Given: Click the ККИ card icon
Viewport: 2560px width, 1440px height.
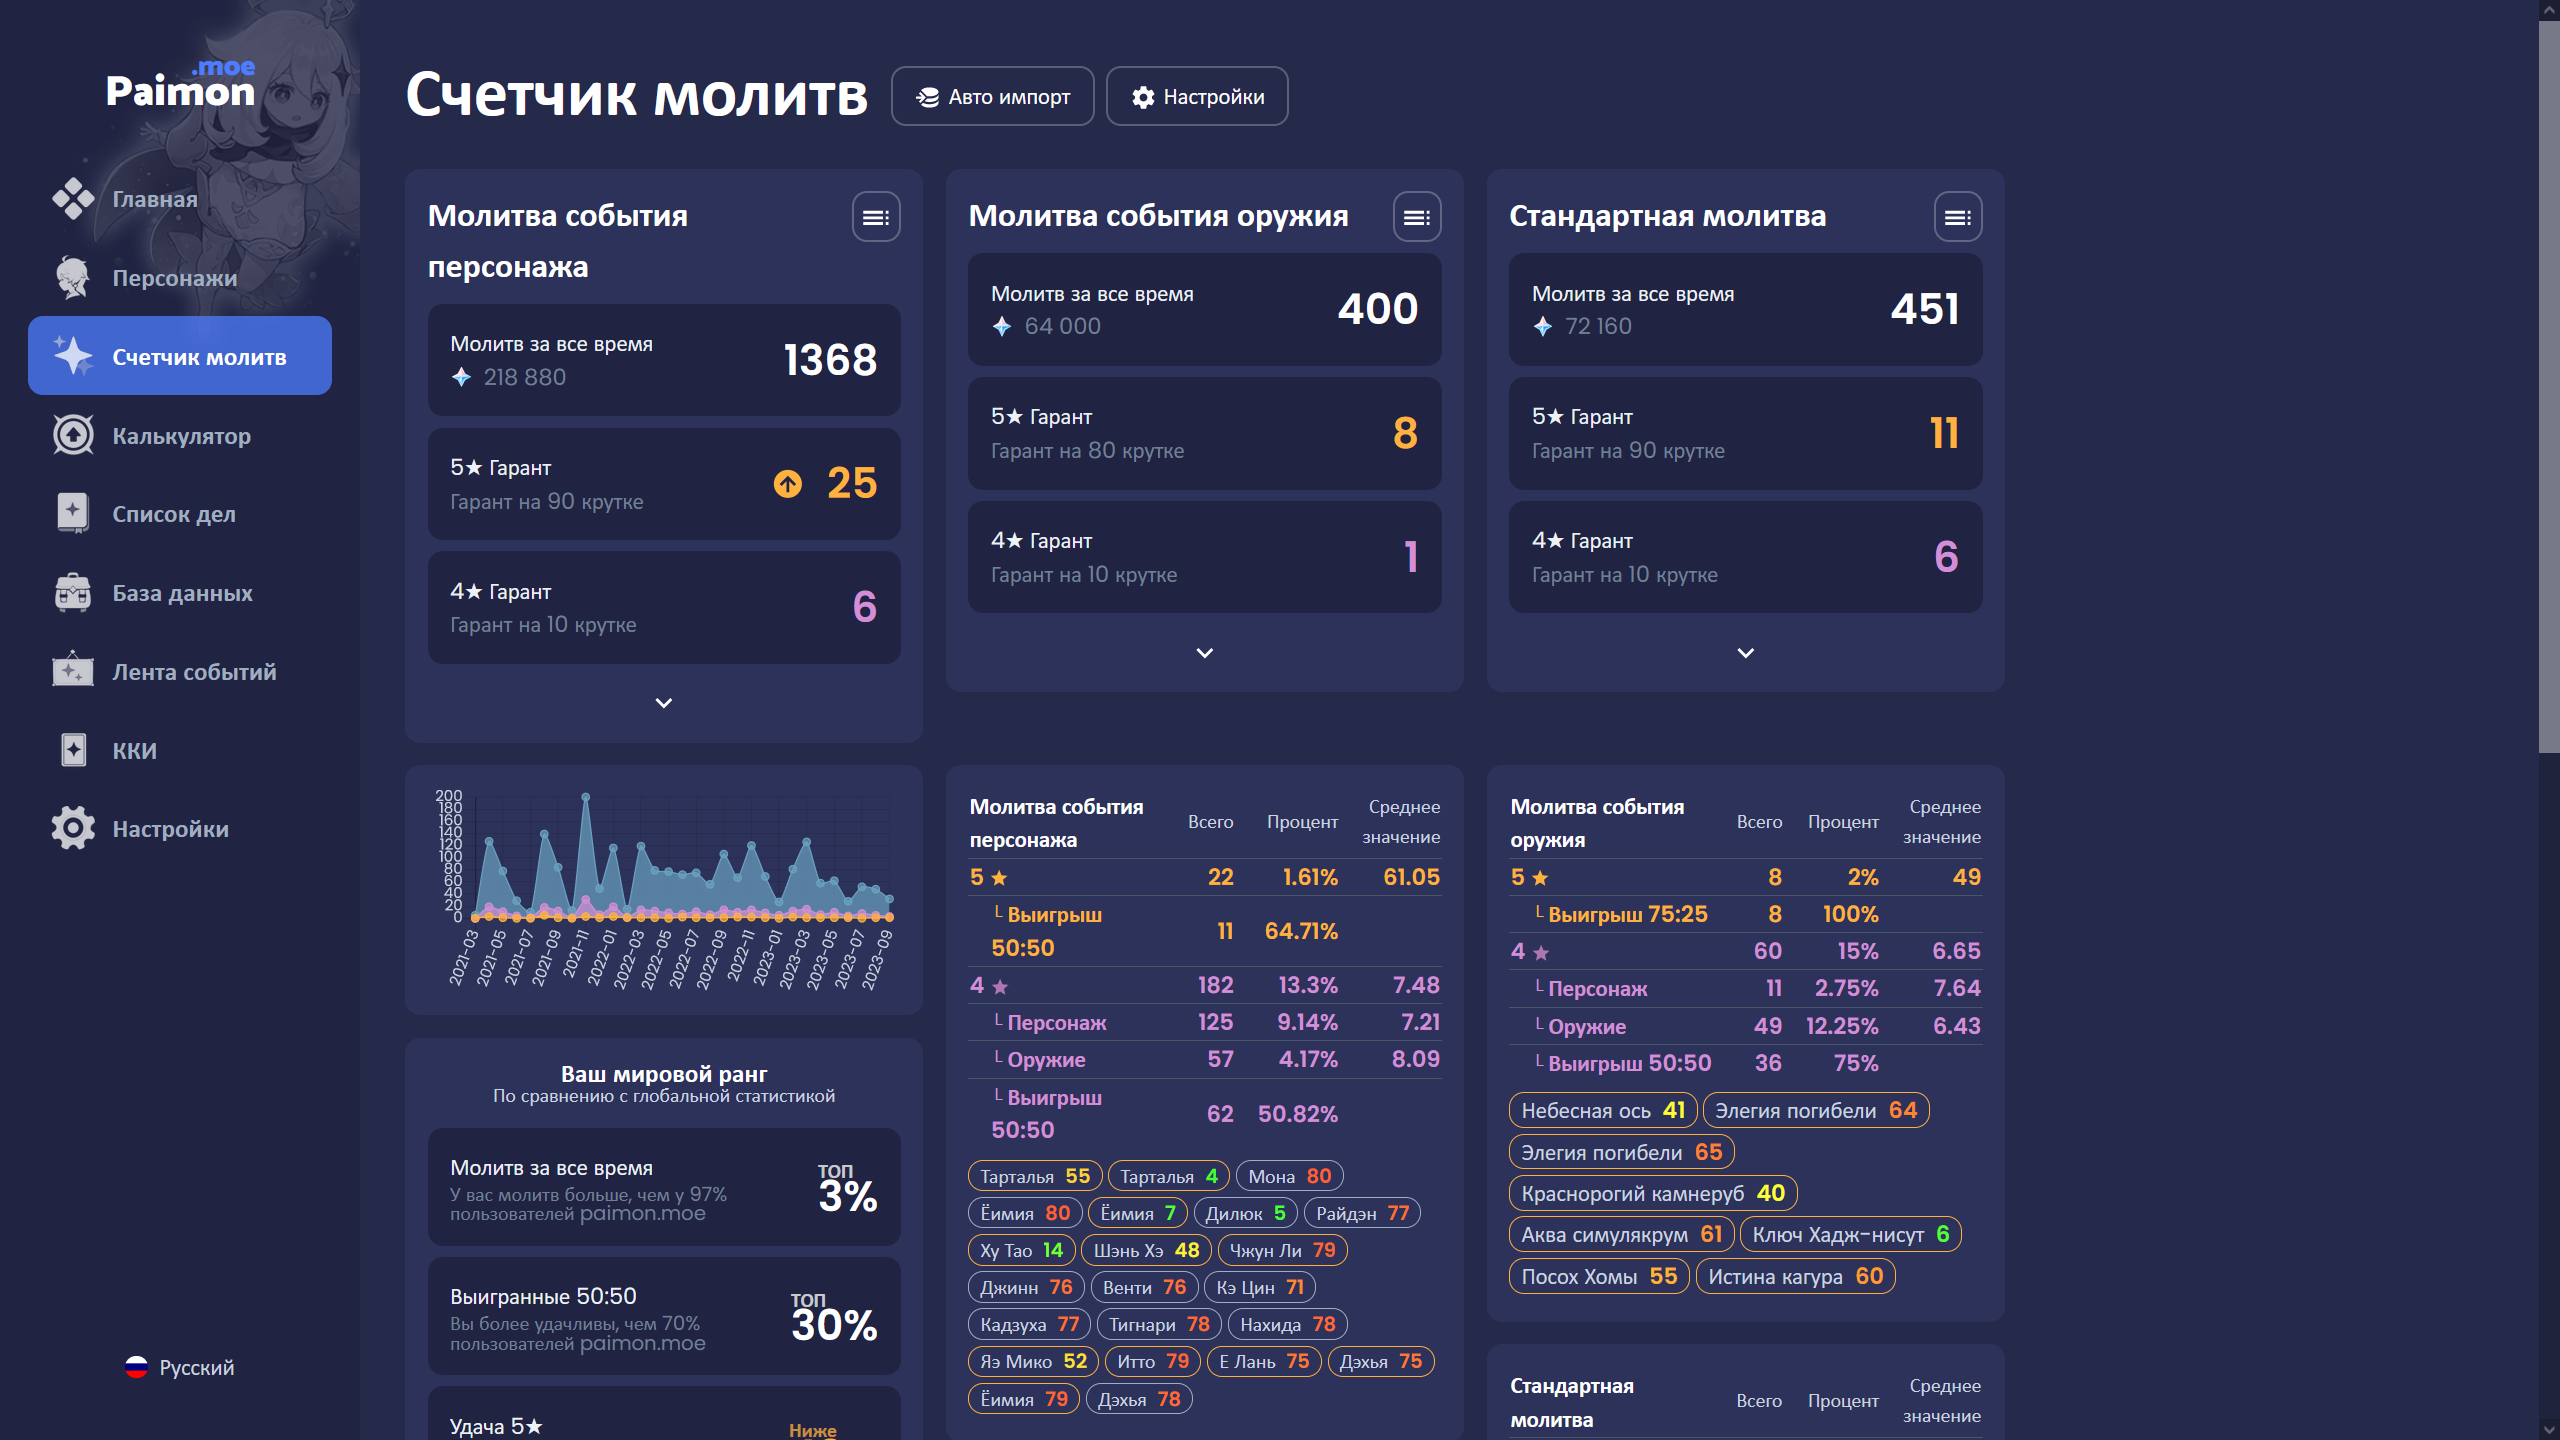Looking at the screenshot, I should [x=73, y=750].
